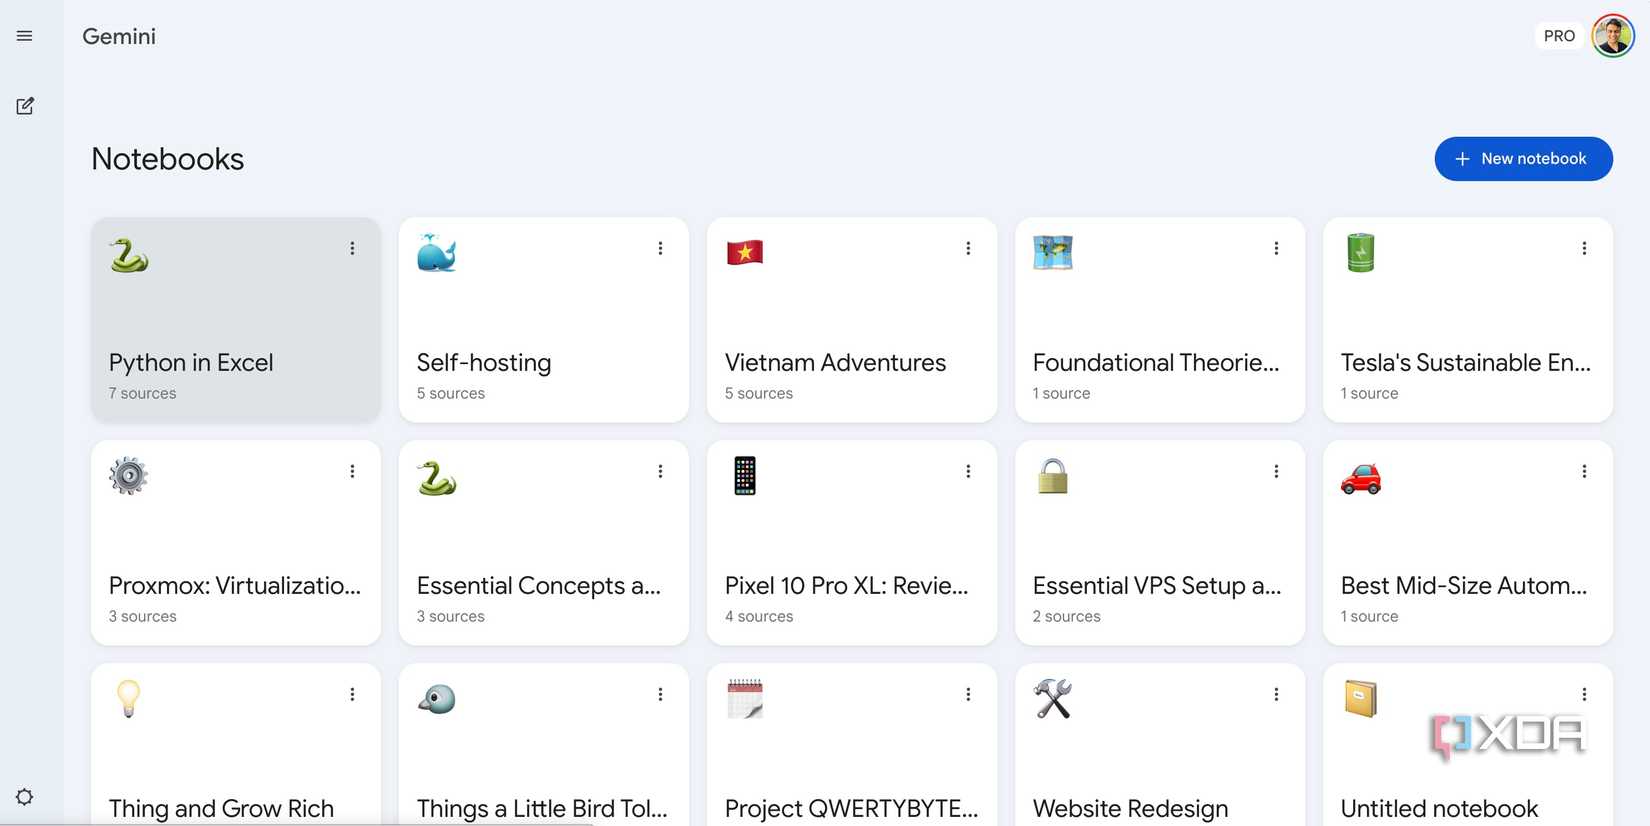Screen dimensions: 1650x826
Task: Create a new notebook
Action: pyautogui.click(x=1523, y=159)
